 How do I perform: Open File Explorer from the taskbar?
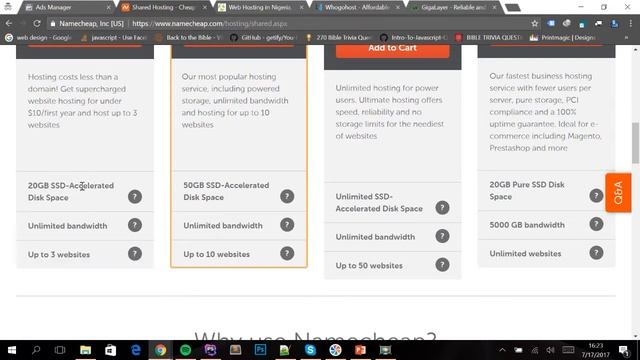[x=85, y=350]
